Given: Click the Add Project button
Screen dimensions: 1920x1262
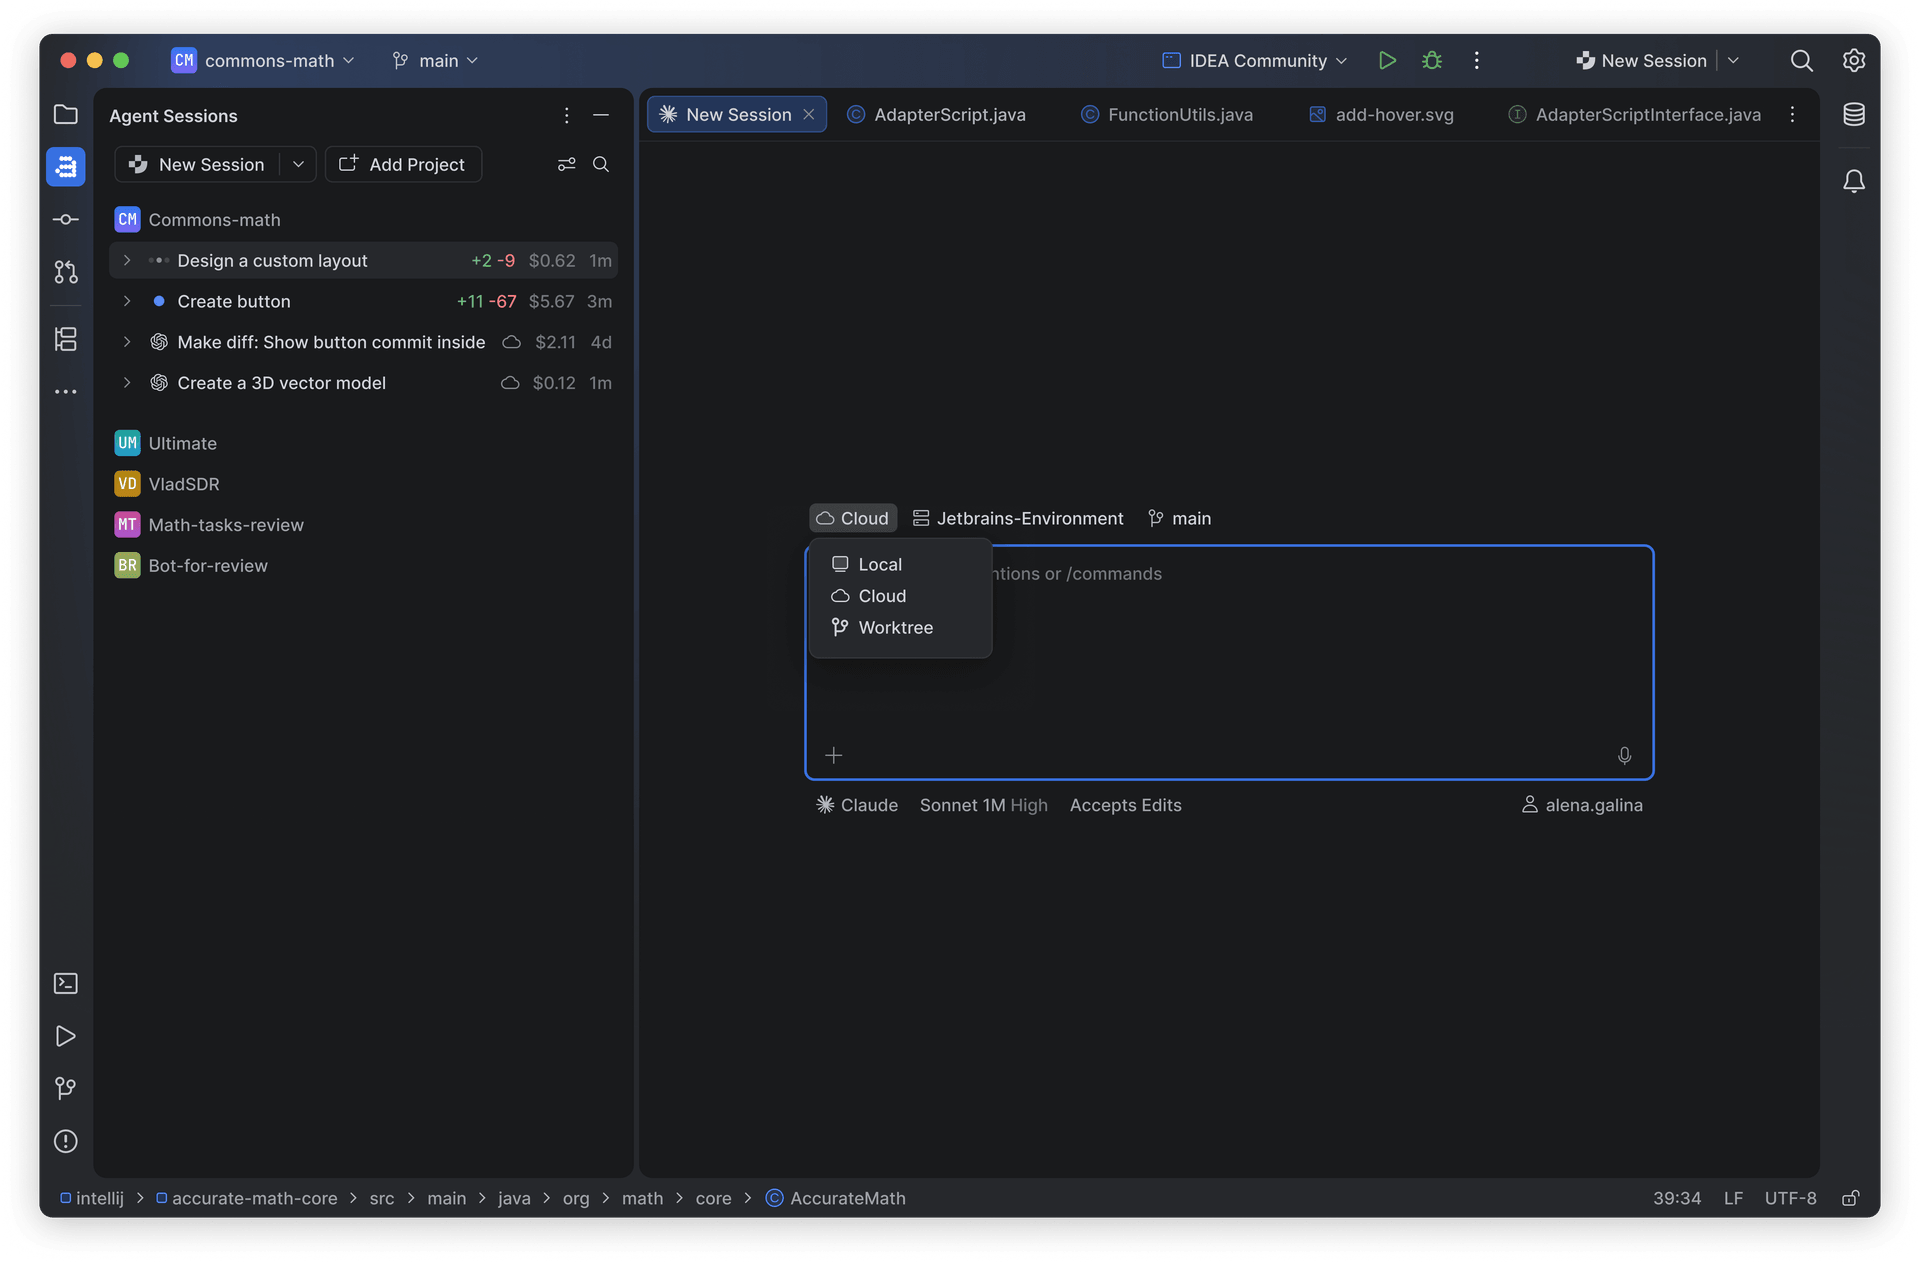Looking at the screenshot, I should [x=403, y=164].
